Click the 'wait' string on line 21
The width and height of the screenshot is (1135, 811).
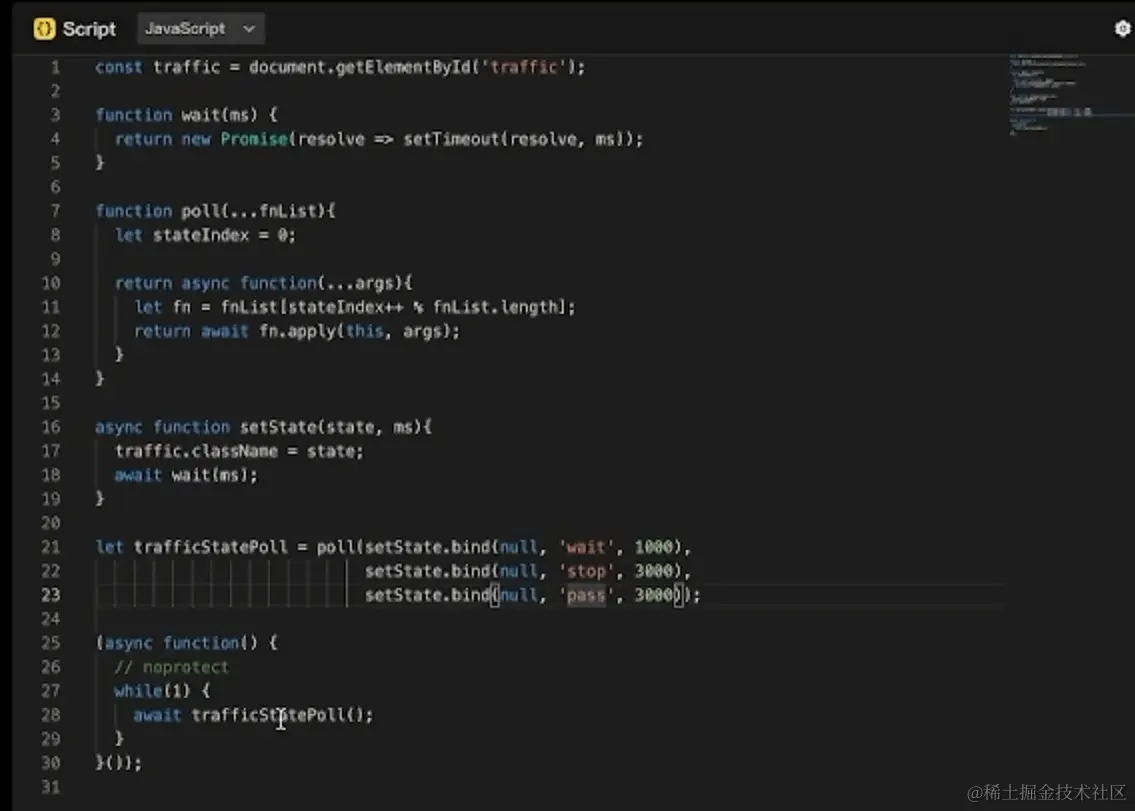[x=586, y=547]
